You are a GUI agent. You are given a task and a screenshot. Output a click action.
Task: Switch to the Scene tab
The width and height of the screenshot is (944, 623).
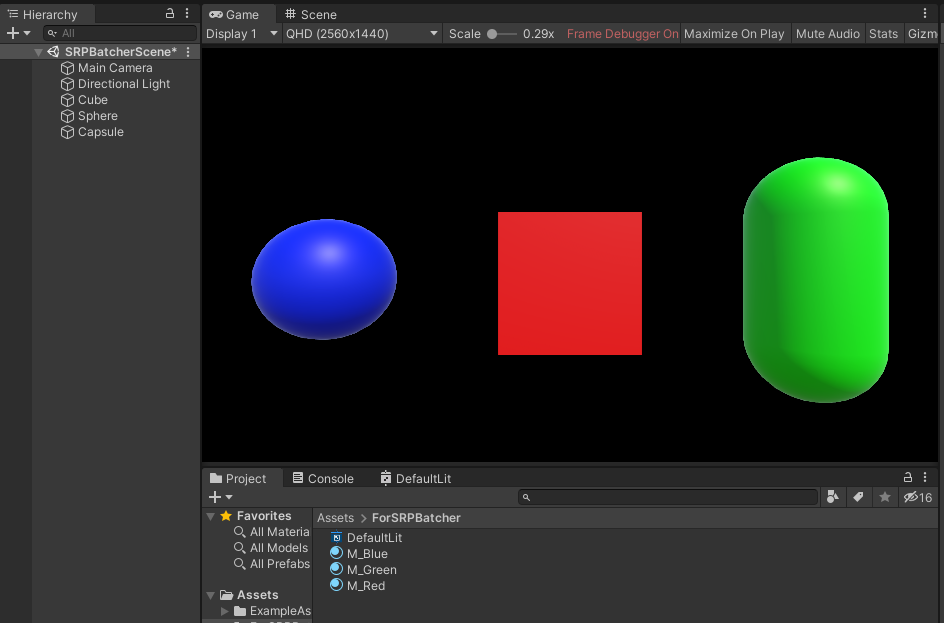[x=311, y=14]
